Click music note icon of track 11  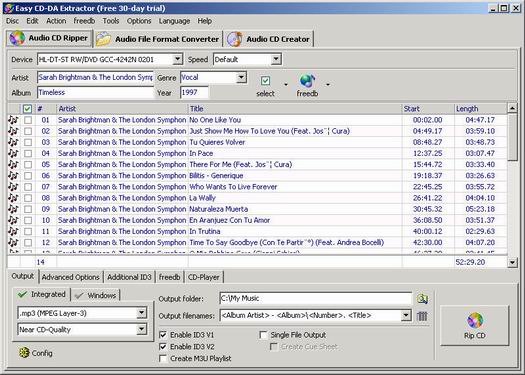tap(13, 231)
